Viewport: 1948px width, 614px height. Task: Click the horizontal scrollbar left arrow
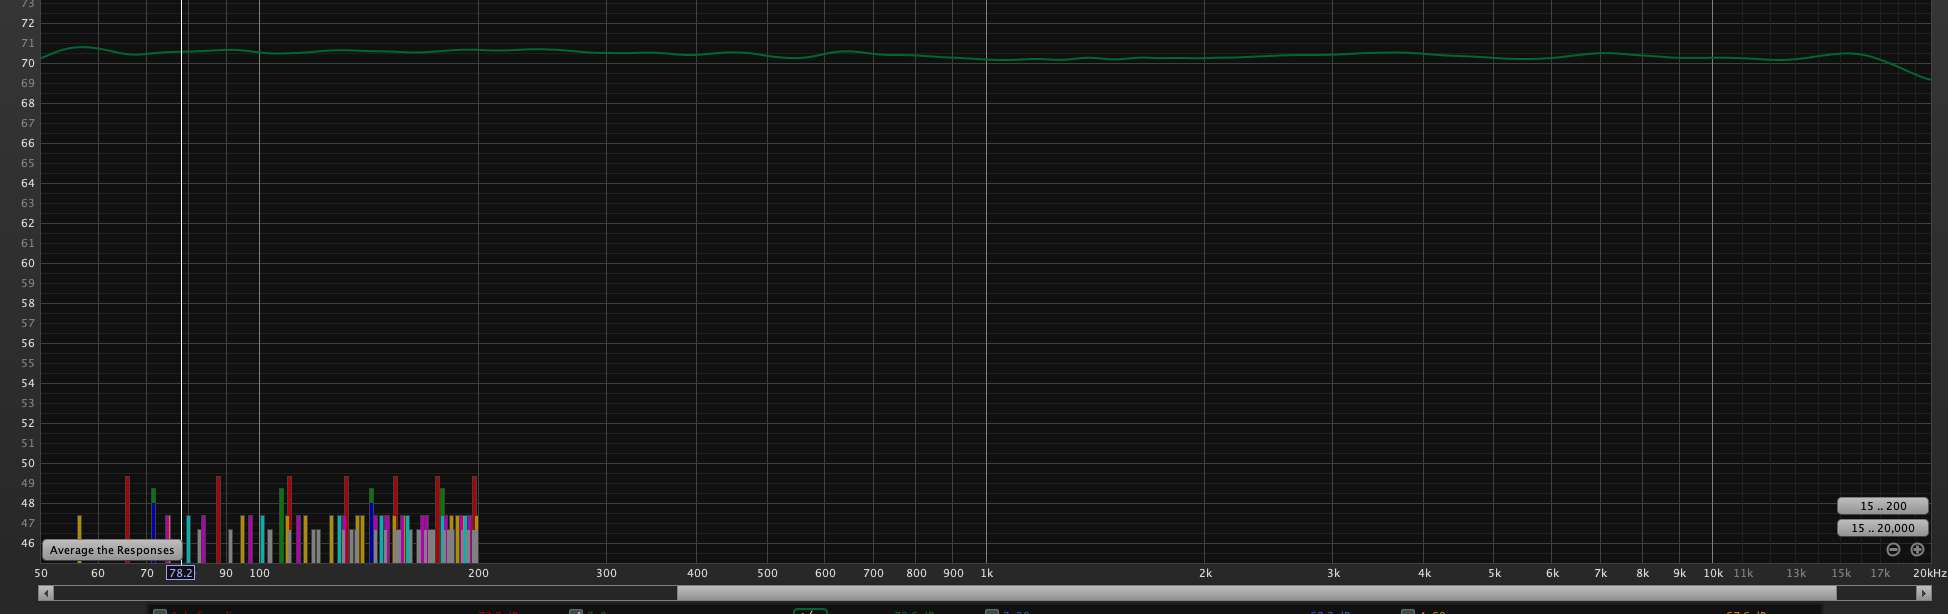pyautogui.click(x=45, y=593)
